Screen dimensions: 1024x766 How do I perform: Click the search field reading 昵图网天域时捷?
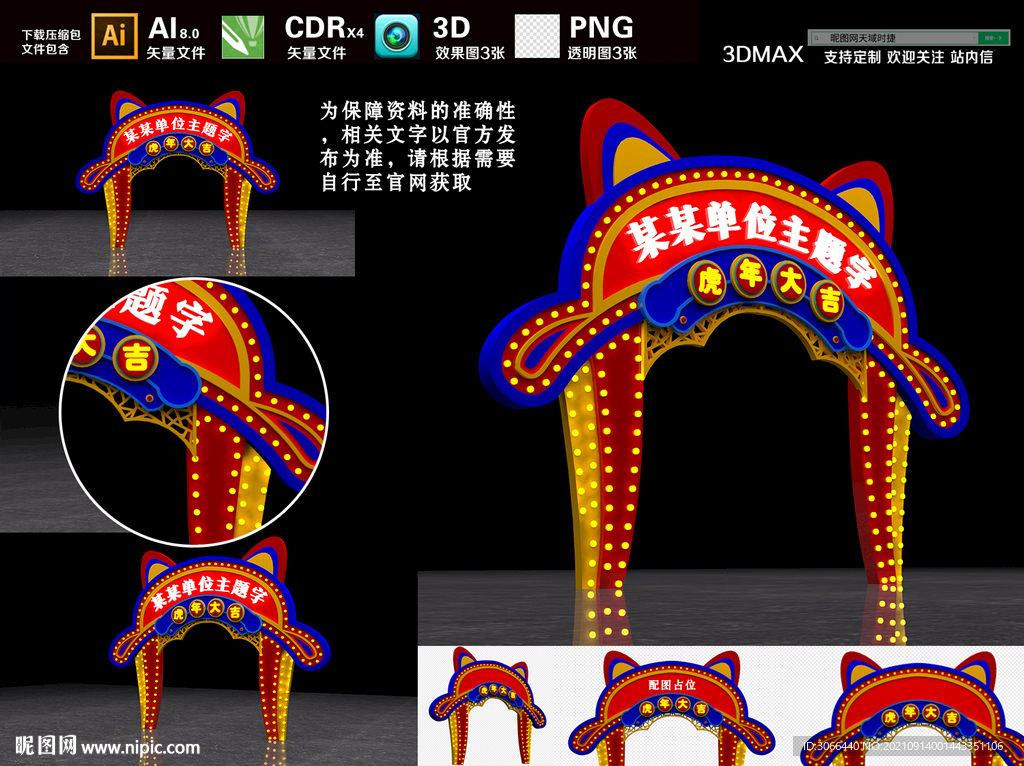tap(893, 39)
